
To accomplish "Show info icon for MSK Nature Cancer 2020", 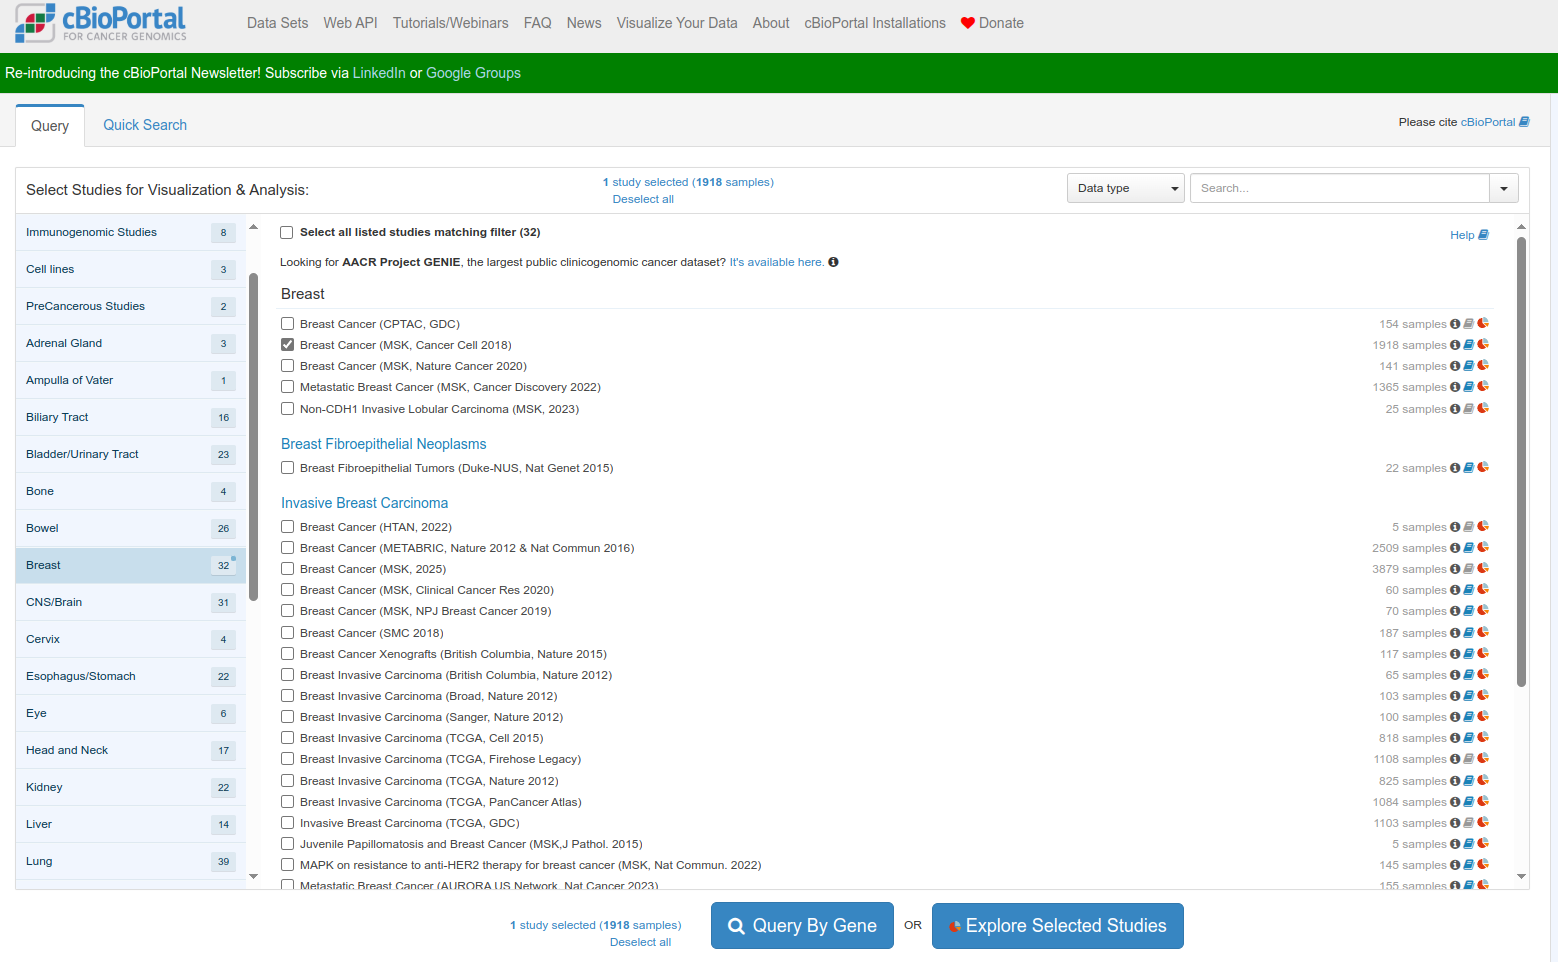I will (x=1455, y=366).
